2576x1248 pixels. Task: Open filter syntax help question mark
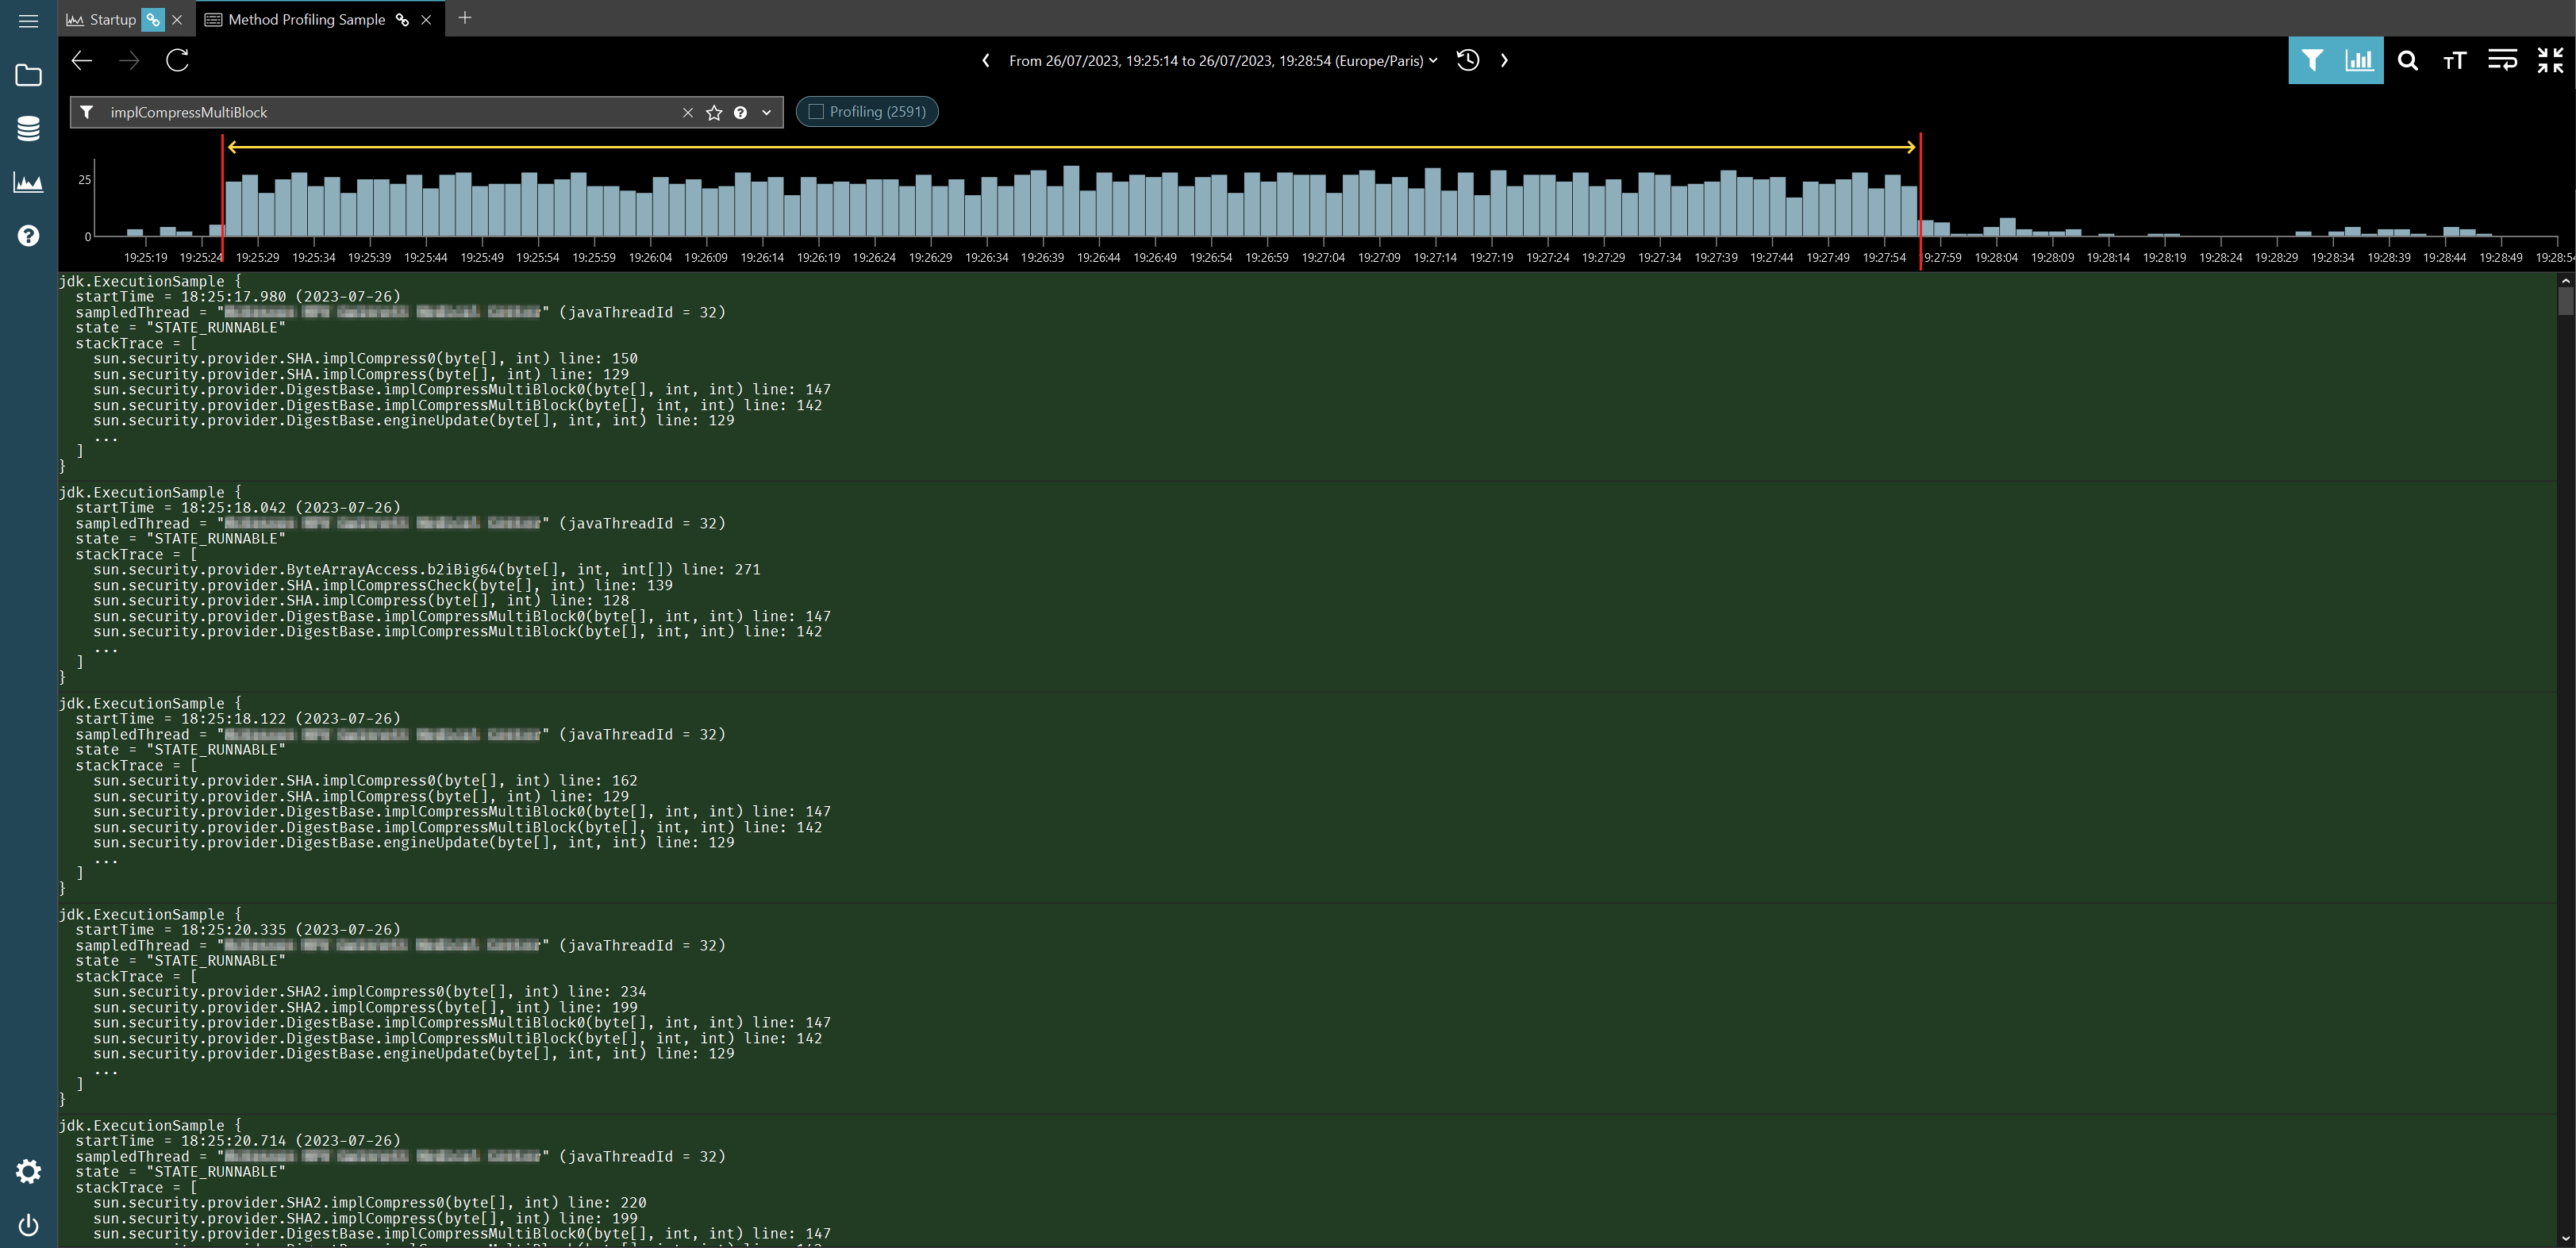[x=740, y=113]
